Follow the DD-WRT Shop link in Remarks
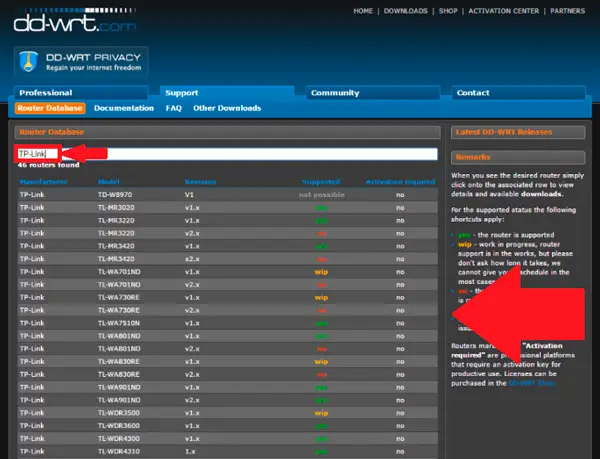The image size is (600, 459). click(532, 383)
